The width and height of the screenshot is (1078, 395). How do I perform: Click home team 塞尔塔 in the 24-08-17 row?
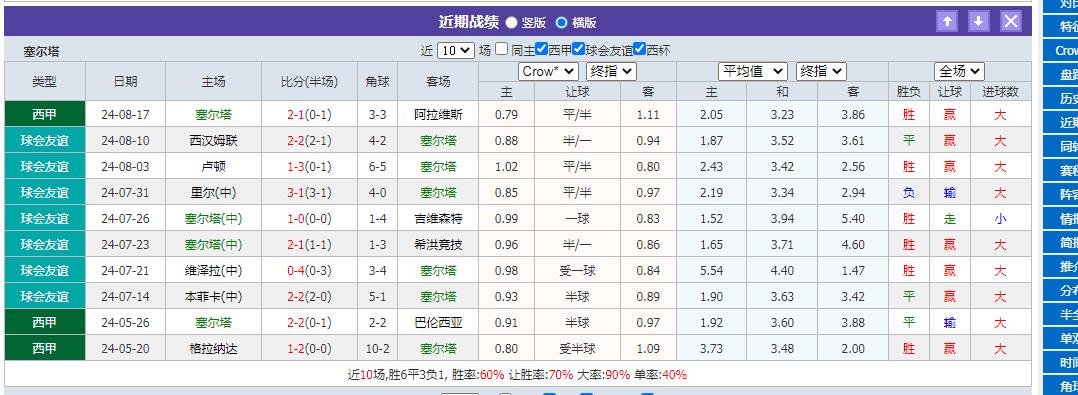coord(213,115)
